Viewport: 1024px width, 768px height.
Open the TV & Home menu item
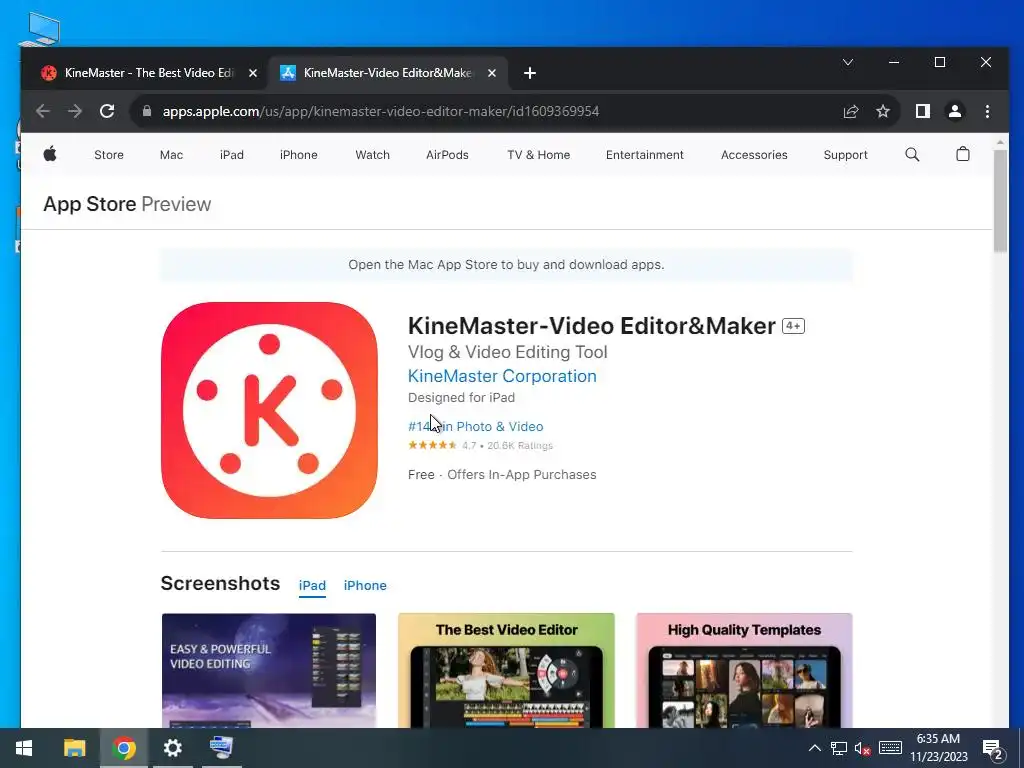[x=539, y=155]
